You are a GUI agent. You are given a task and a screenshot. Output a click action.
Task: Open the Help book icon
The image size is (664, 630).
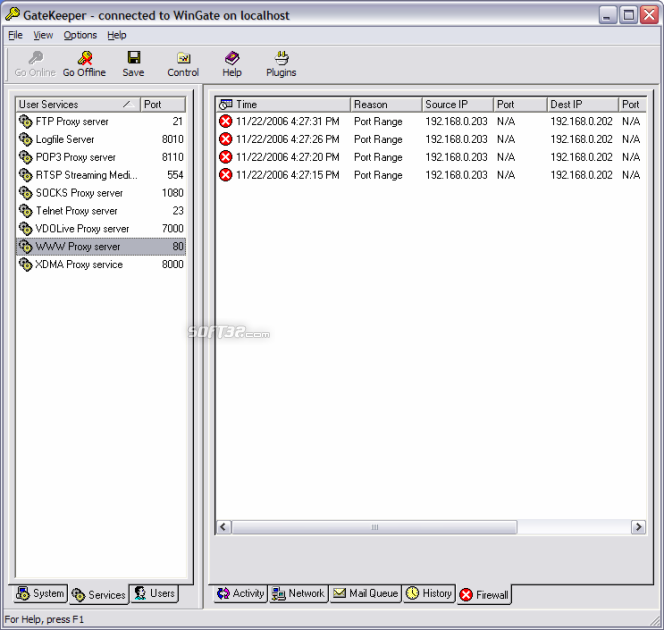coord(232,58)
